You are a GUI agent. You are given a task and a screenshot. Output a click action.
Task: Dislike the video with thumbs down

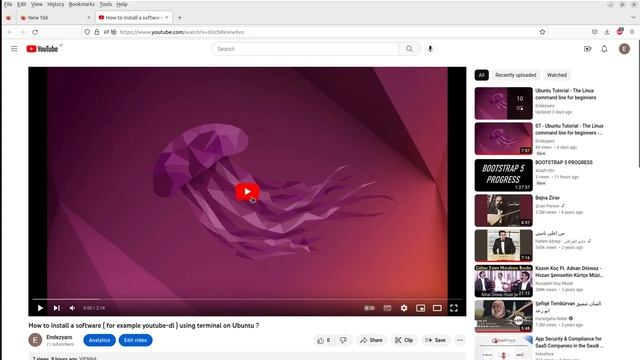[x=343, y=340]
